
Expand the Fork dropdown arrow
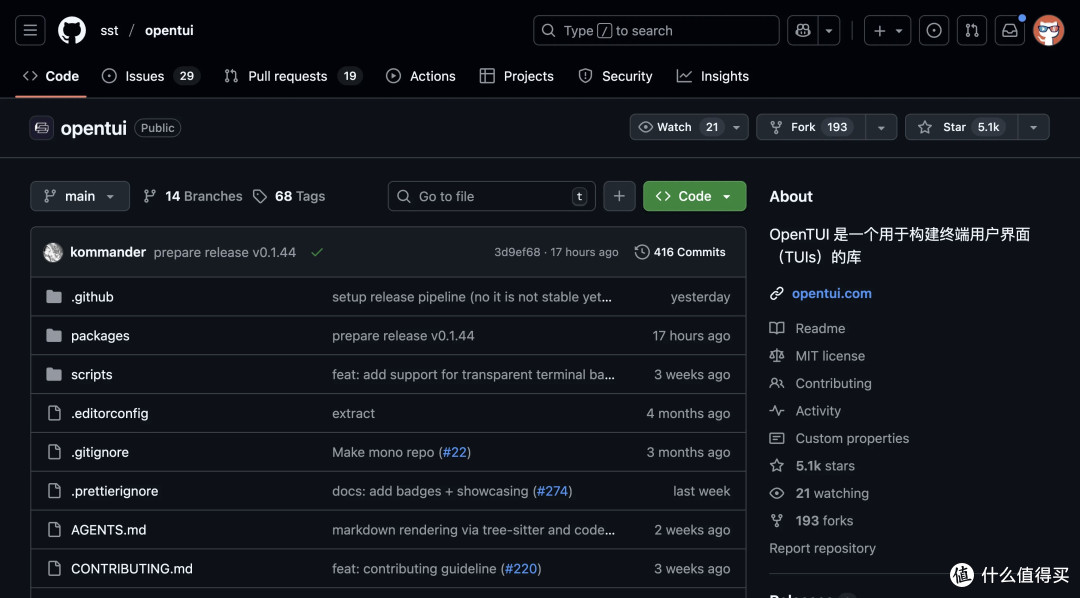(881, 127)
